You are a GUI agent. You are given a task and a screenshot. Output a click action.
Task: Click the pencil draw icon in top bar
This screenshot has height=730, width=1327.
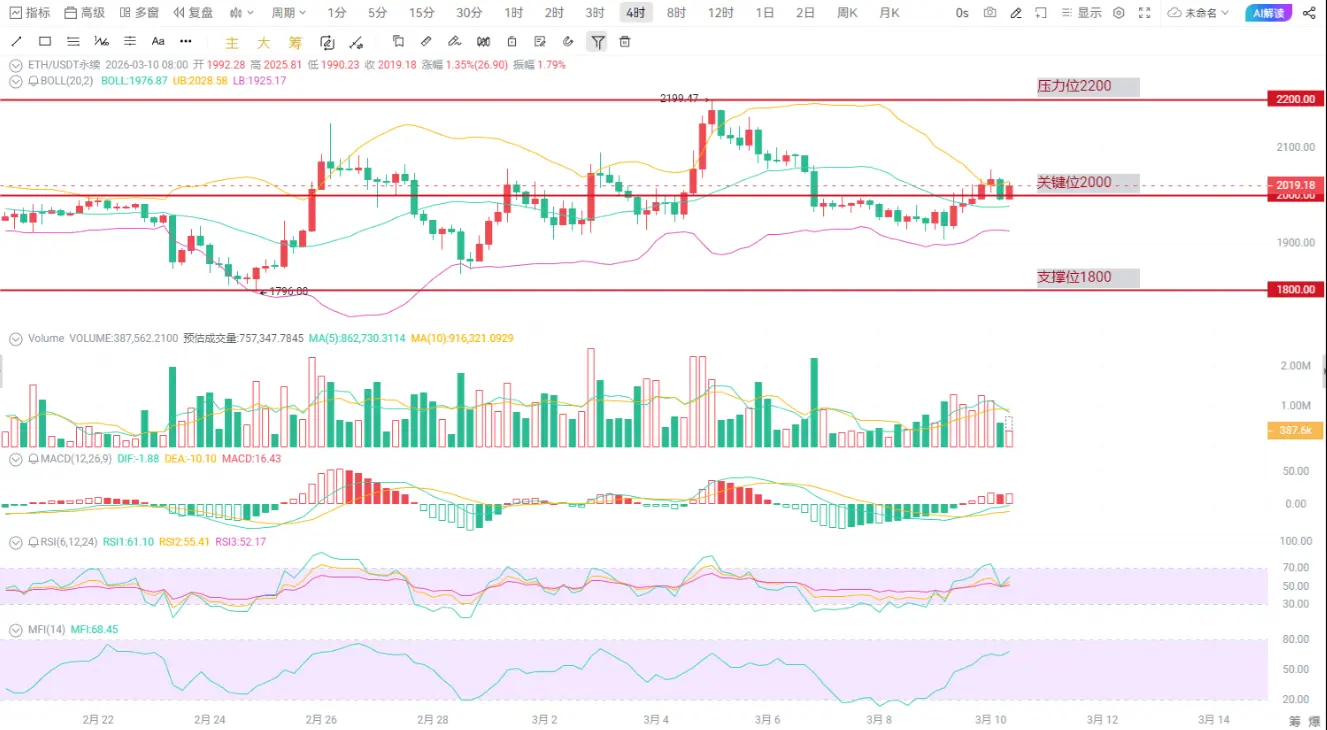click(1016, 13)
